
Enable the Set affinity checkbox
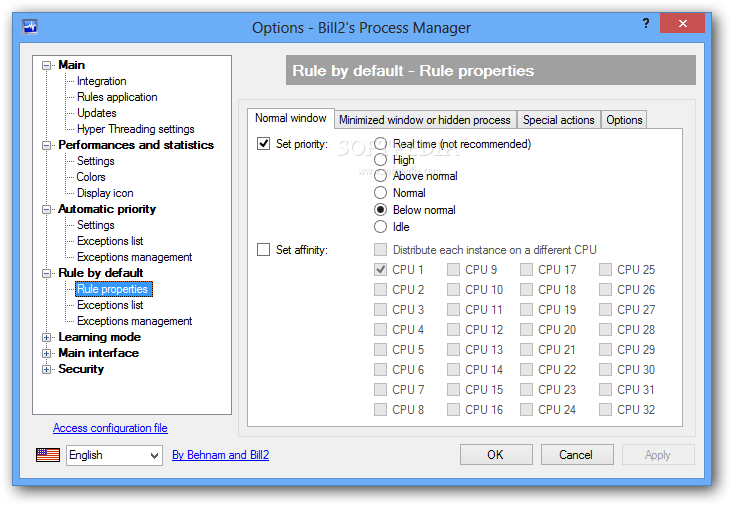[264, 250]
